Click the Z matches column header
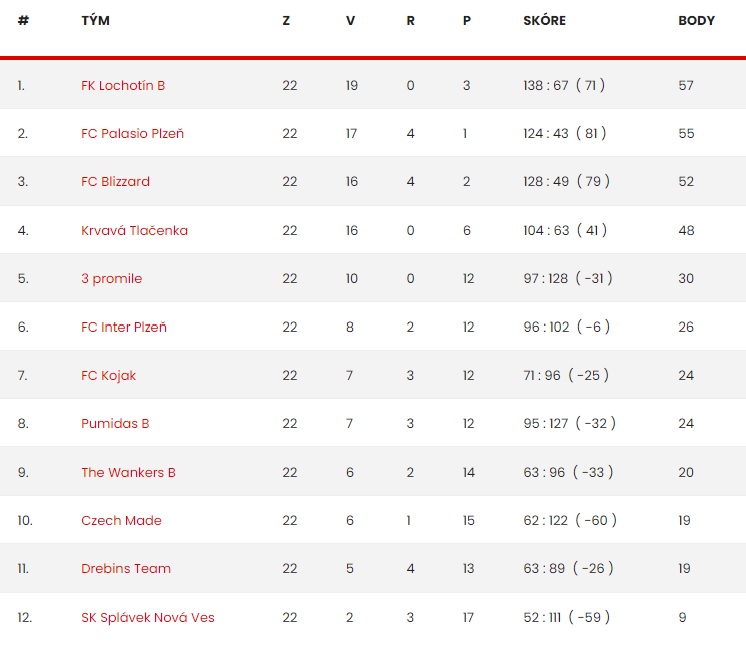Screen dimensions: 746x649 click(x=286, y=20)
